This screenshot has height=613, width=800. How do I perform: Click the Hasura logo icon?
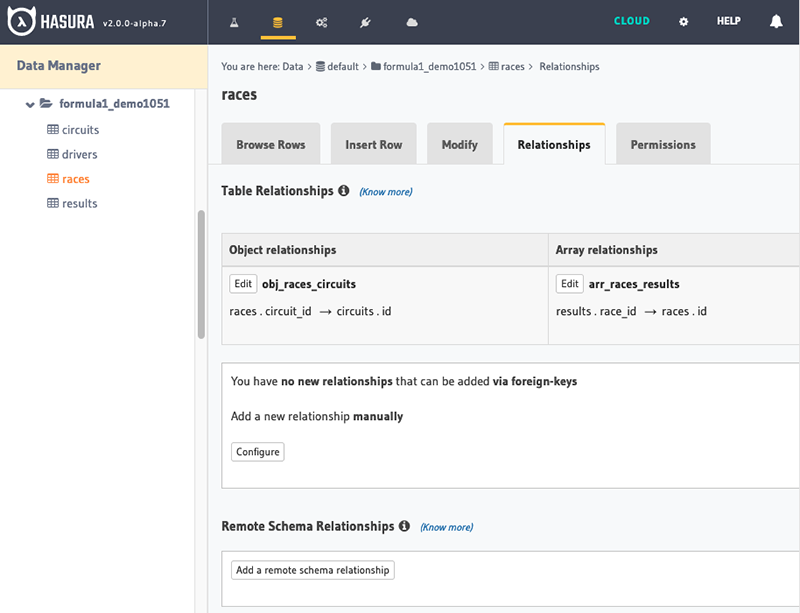[21, 21]
